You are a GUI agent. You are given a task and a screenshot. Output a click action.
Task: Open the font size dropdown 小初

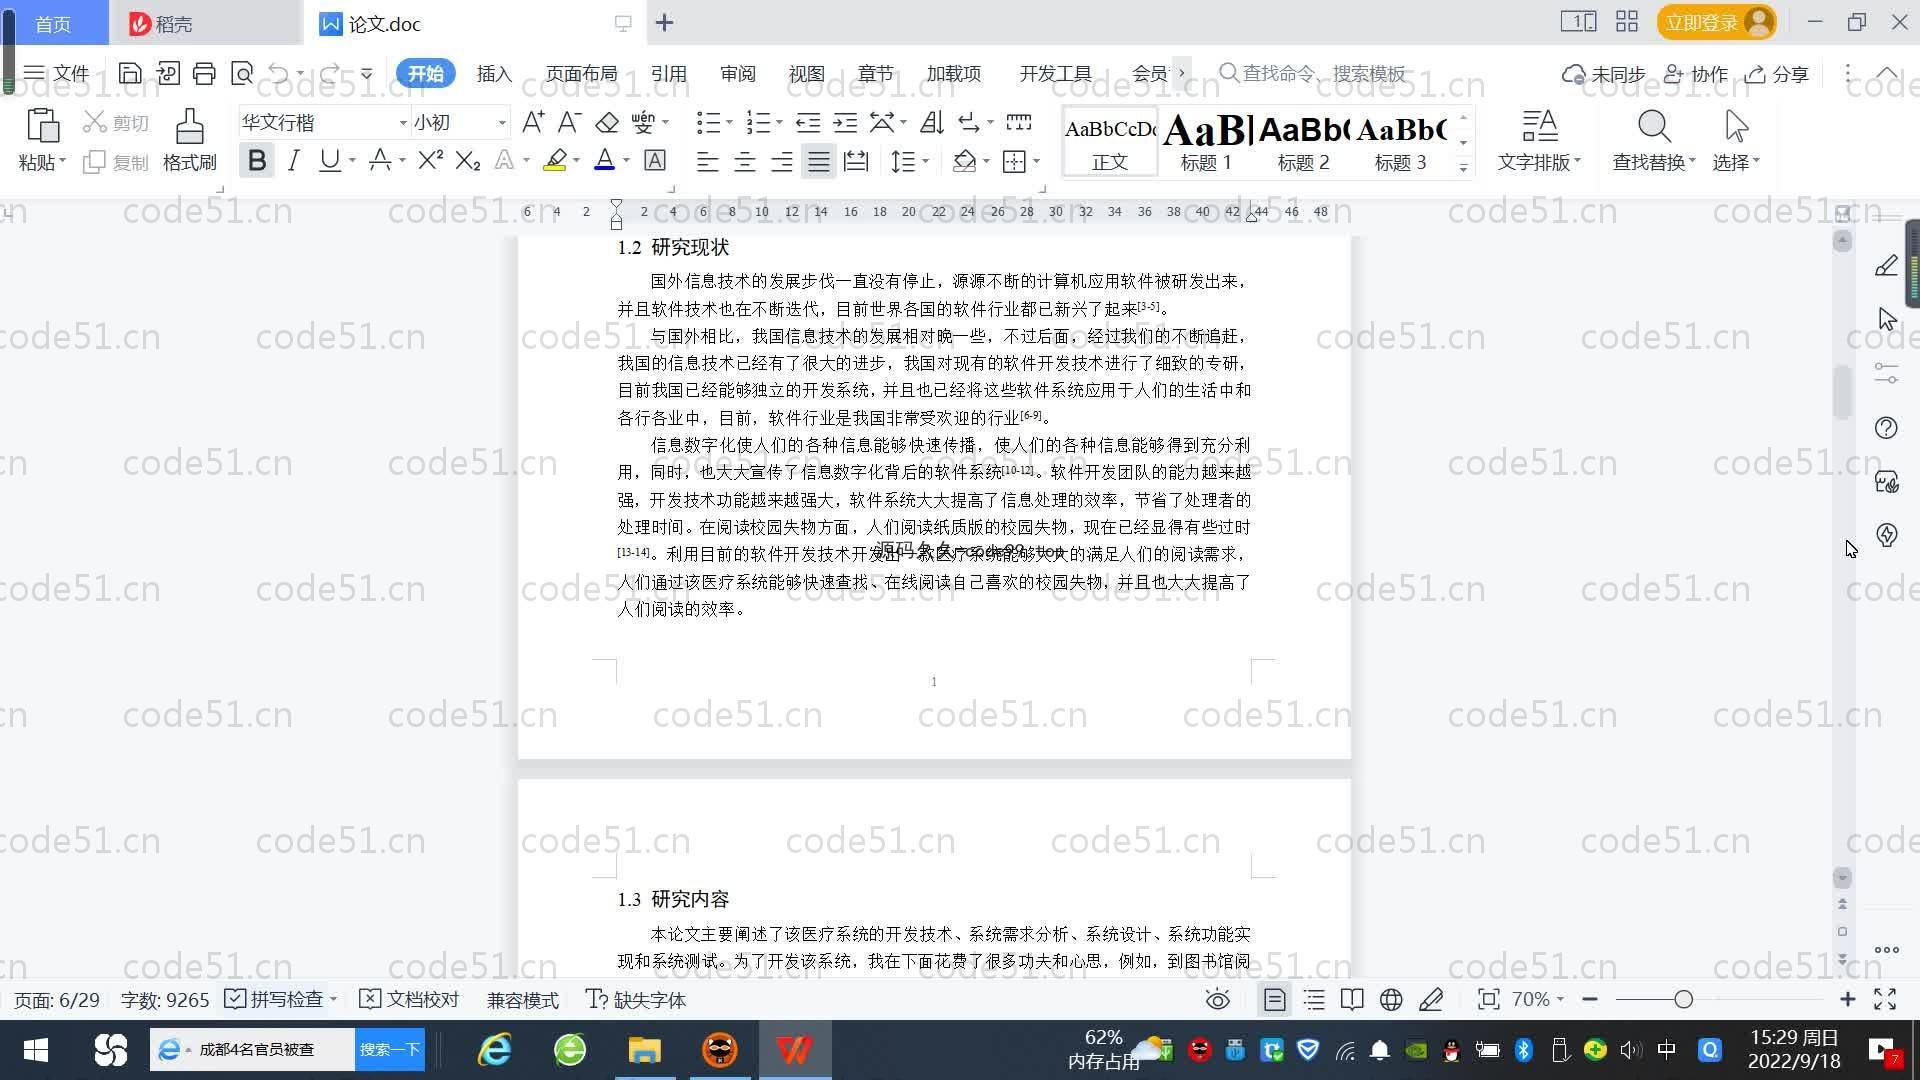[502, 122]
